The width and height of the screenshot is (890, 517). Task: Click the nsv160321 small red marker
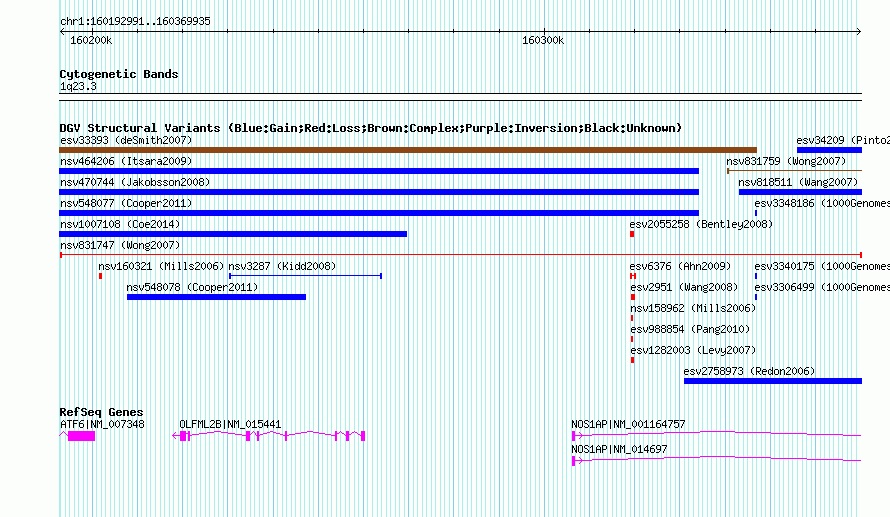(100, 276)
